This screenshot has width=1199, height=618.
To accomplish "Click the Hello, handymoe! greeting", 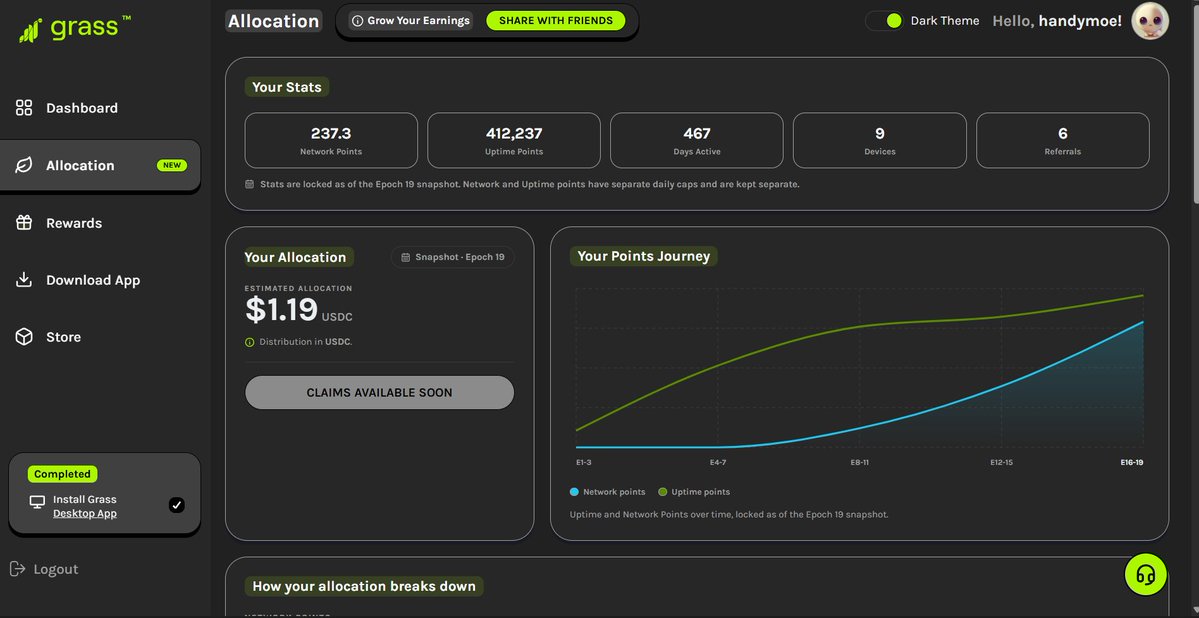I will coord(1057,21).
